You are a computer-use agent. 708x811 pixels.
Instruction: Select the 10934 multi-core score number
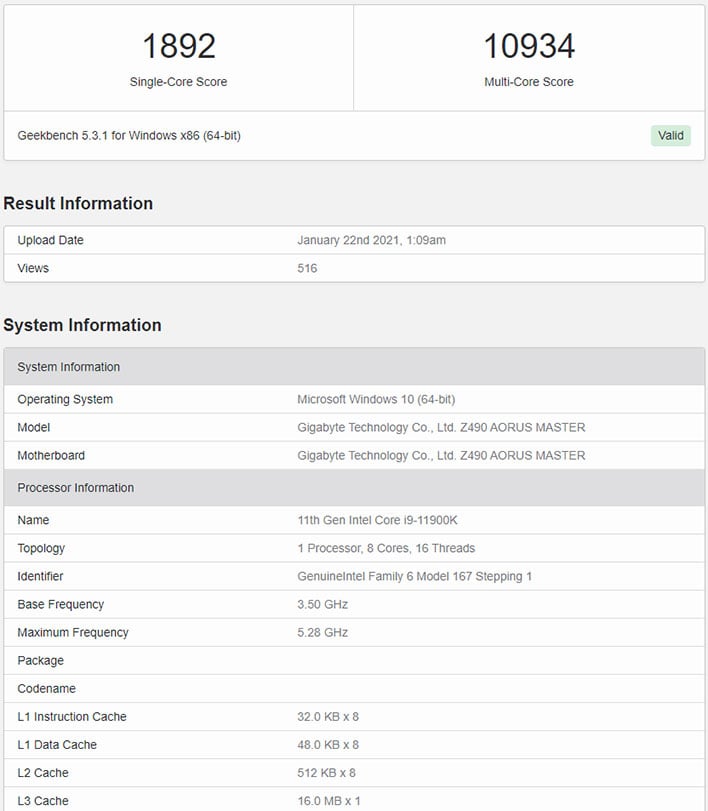click(x=529, y=46)
